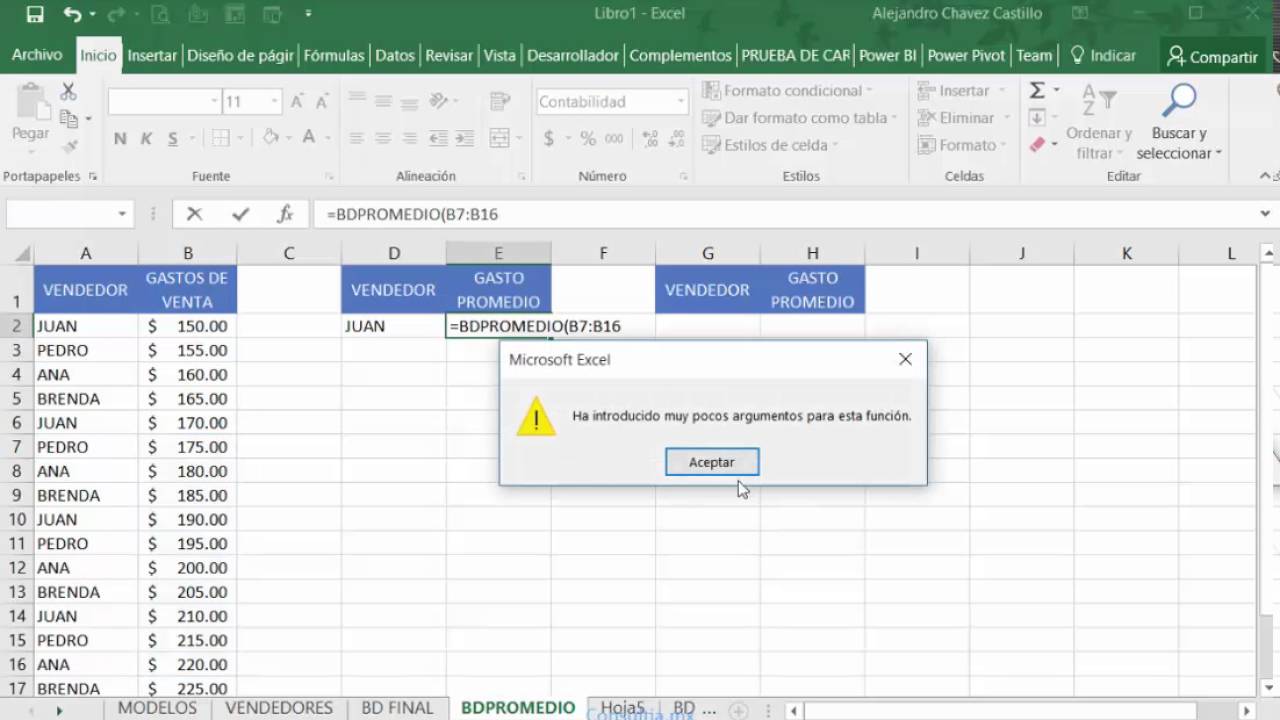This screenshot has width=1280, height=720.
Task: Open the font size dropdown
Action: (x=274, y=102)
